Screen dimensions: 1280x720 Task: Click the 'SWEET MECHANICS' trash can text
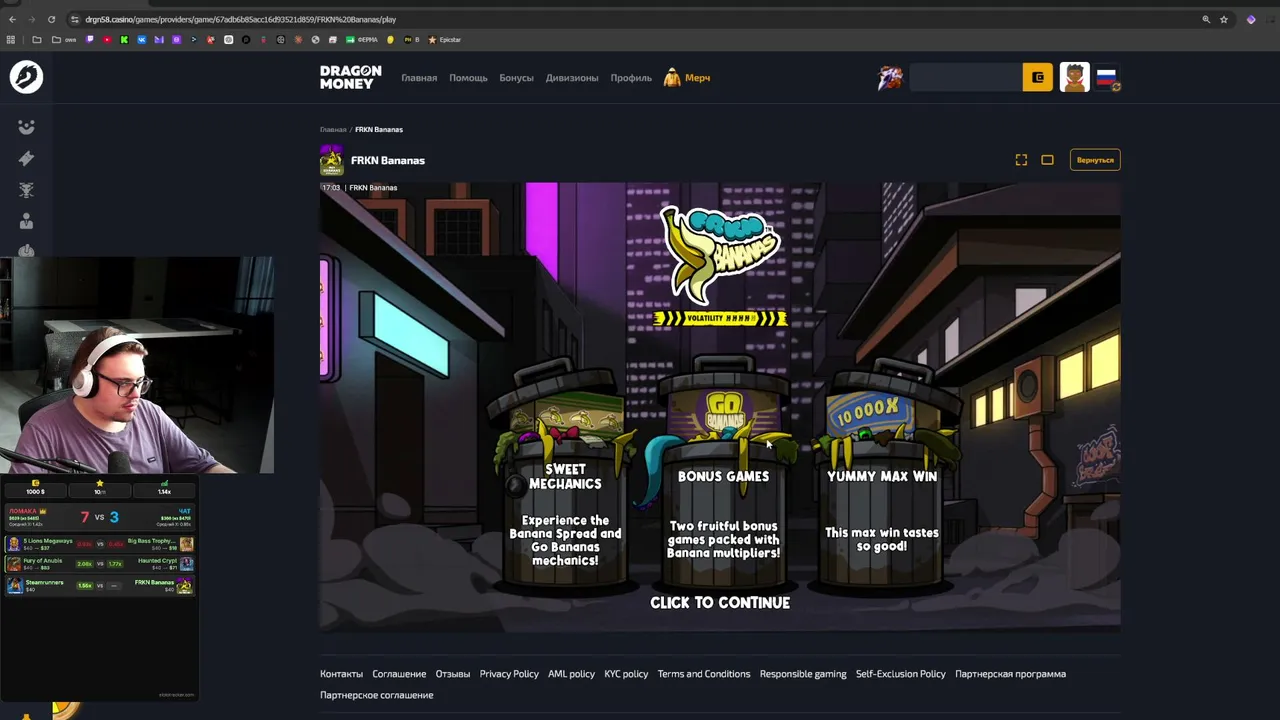(565, 477)
